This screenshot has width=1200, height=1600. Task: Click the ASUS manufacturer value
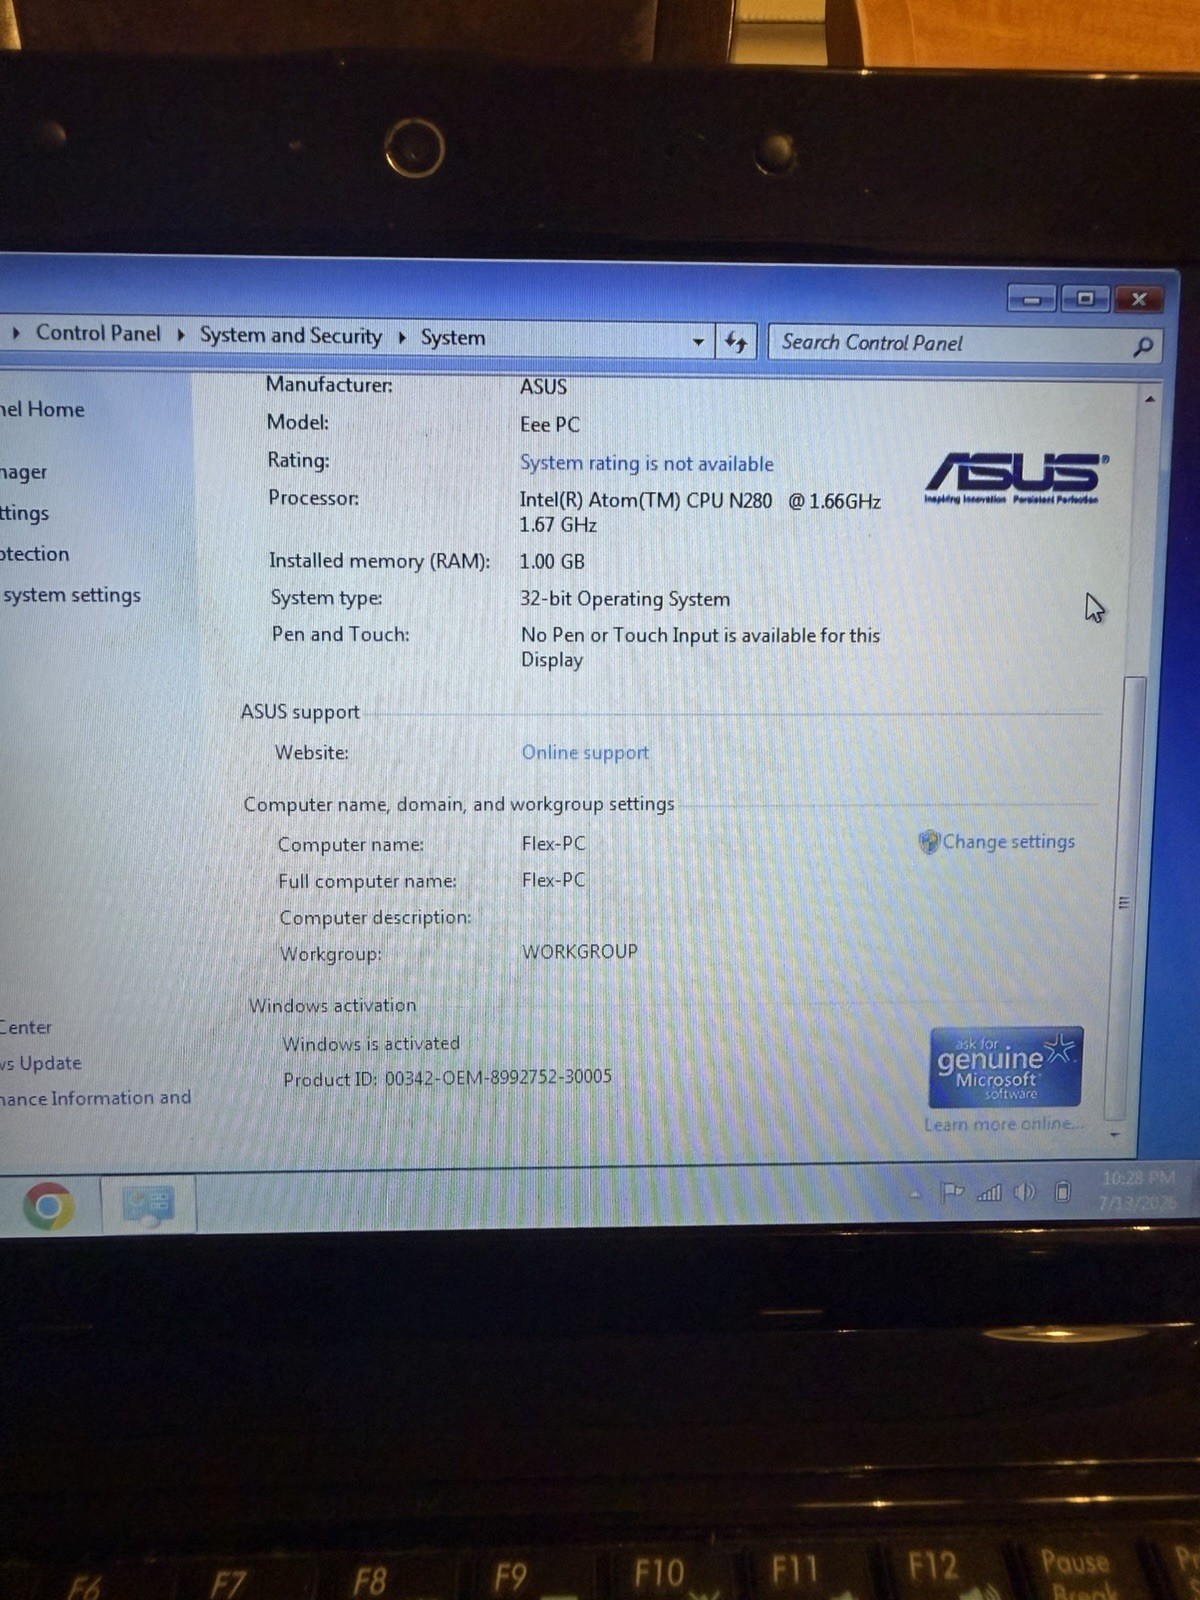[543, 386]
